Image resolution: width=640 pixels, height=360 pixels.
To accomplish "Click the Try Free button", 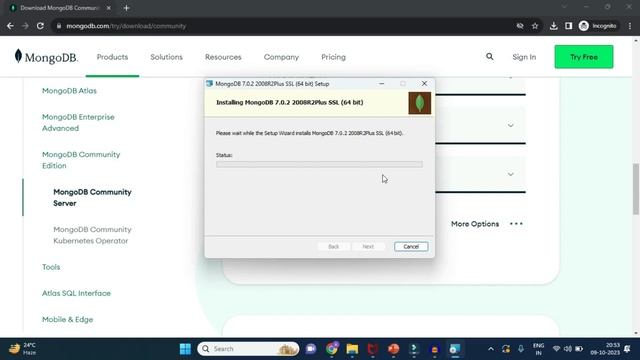I will click(x=584, y=57).
